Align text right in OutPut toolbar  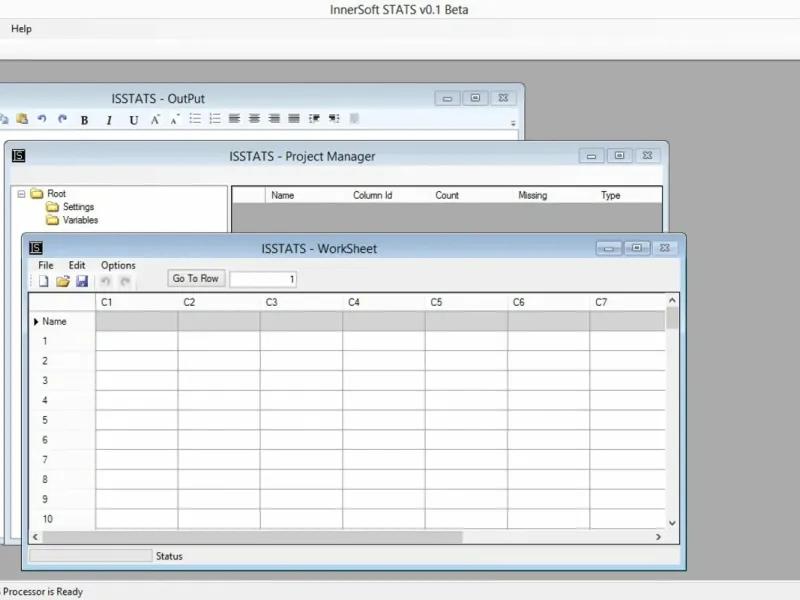(274, 119)
